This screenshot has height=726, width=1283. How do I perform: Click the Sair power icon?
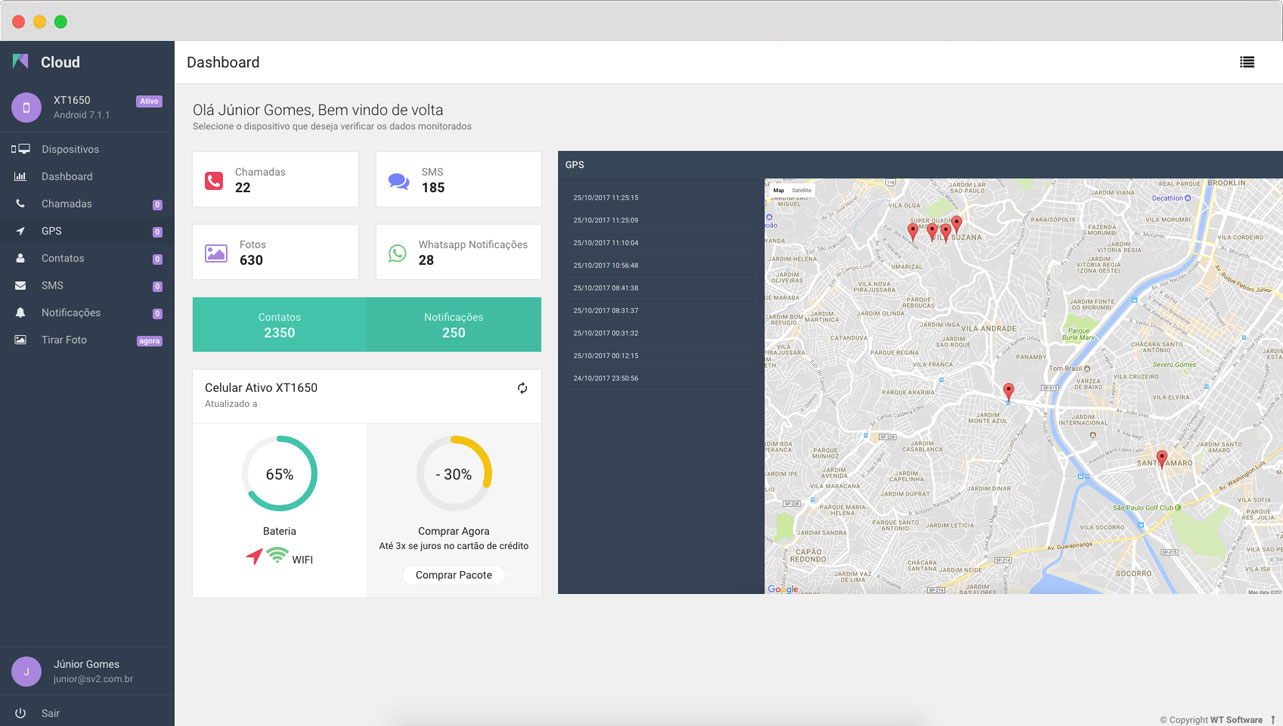coord(20,713)
